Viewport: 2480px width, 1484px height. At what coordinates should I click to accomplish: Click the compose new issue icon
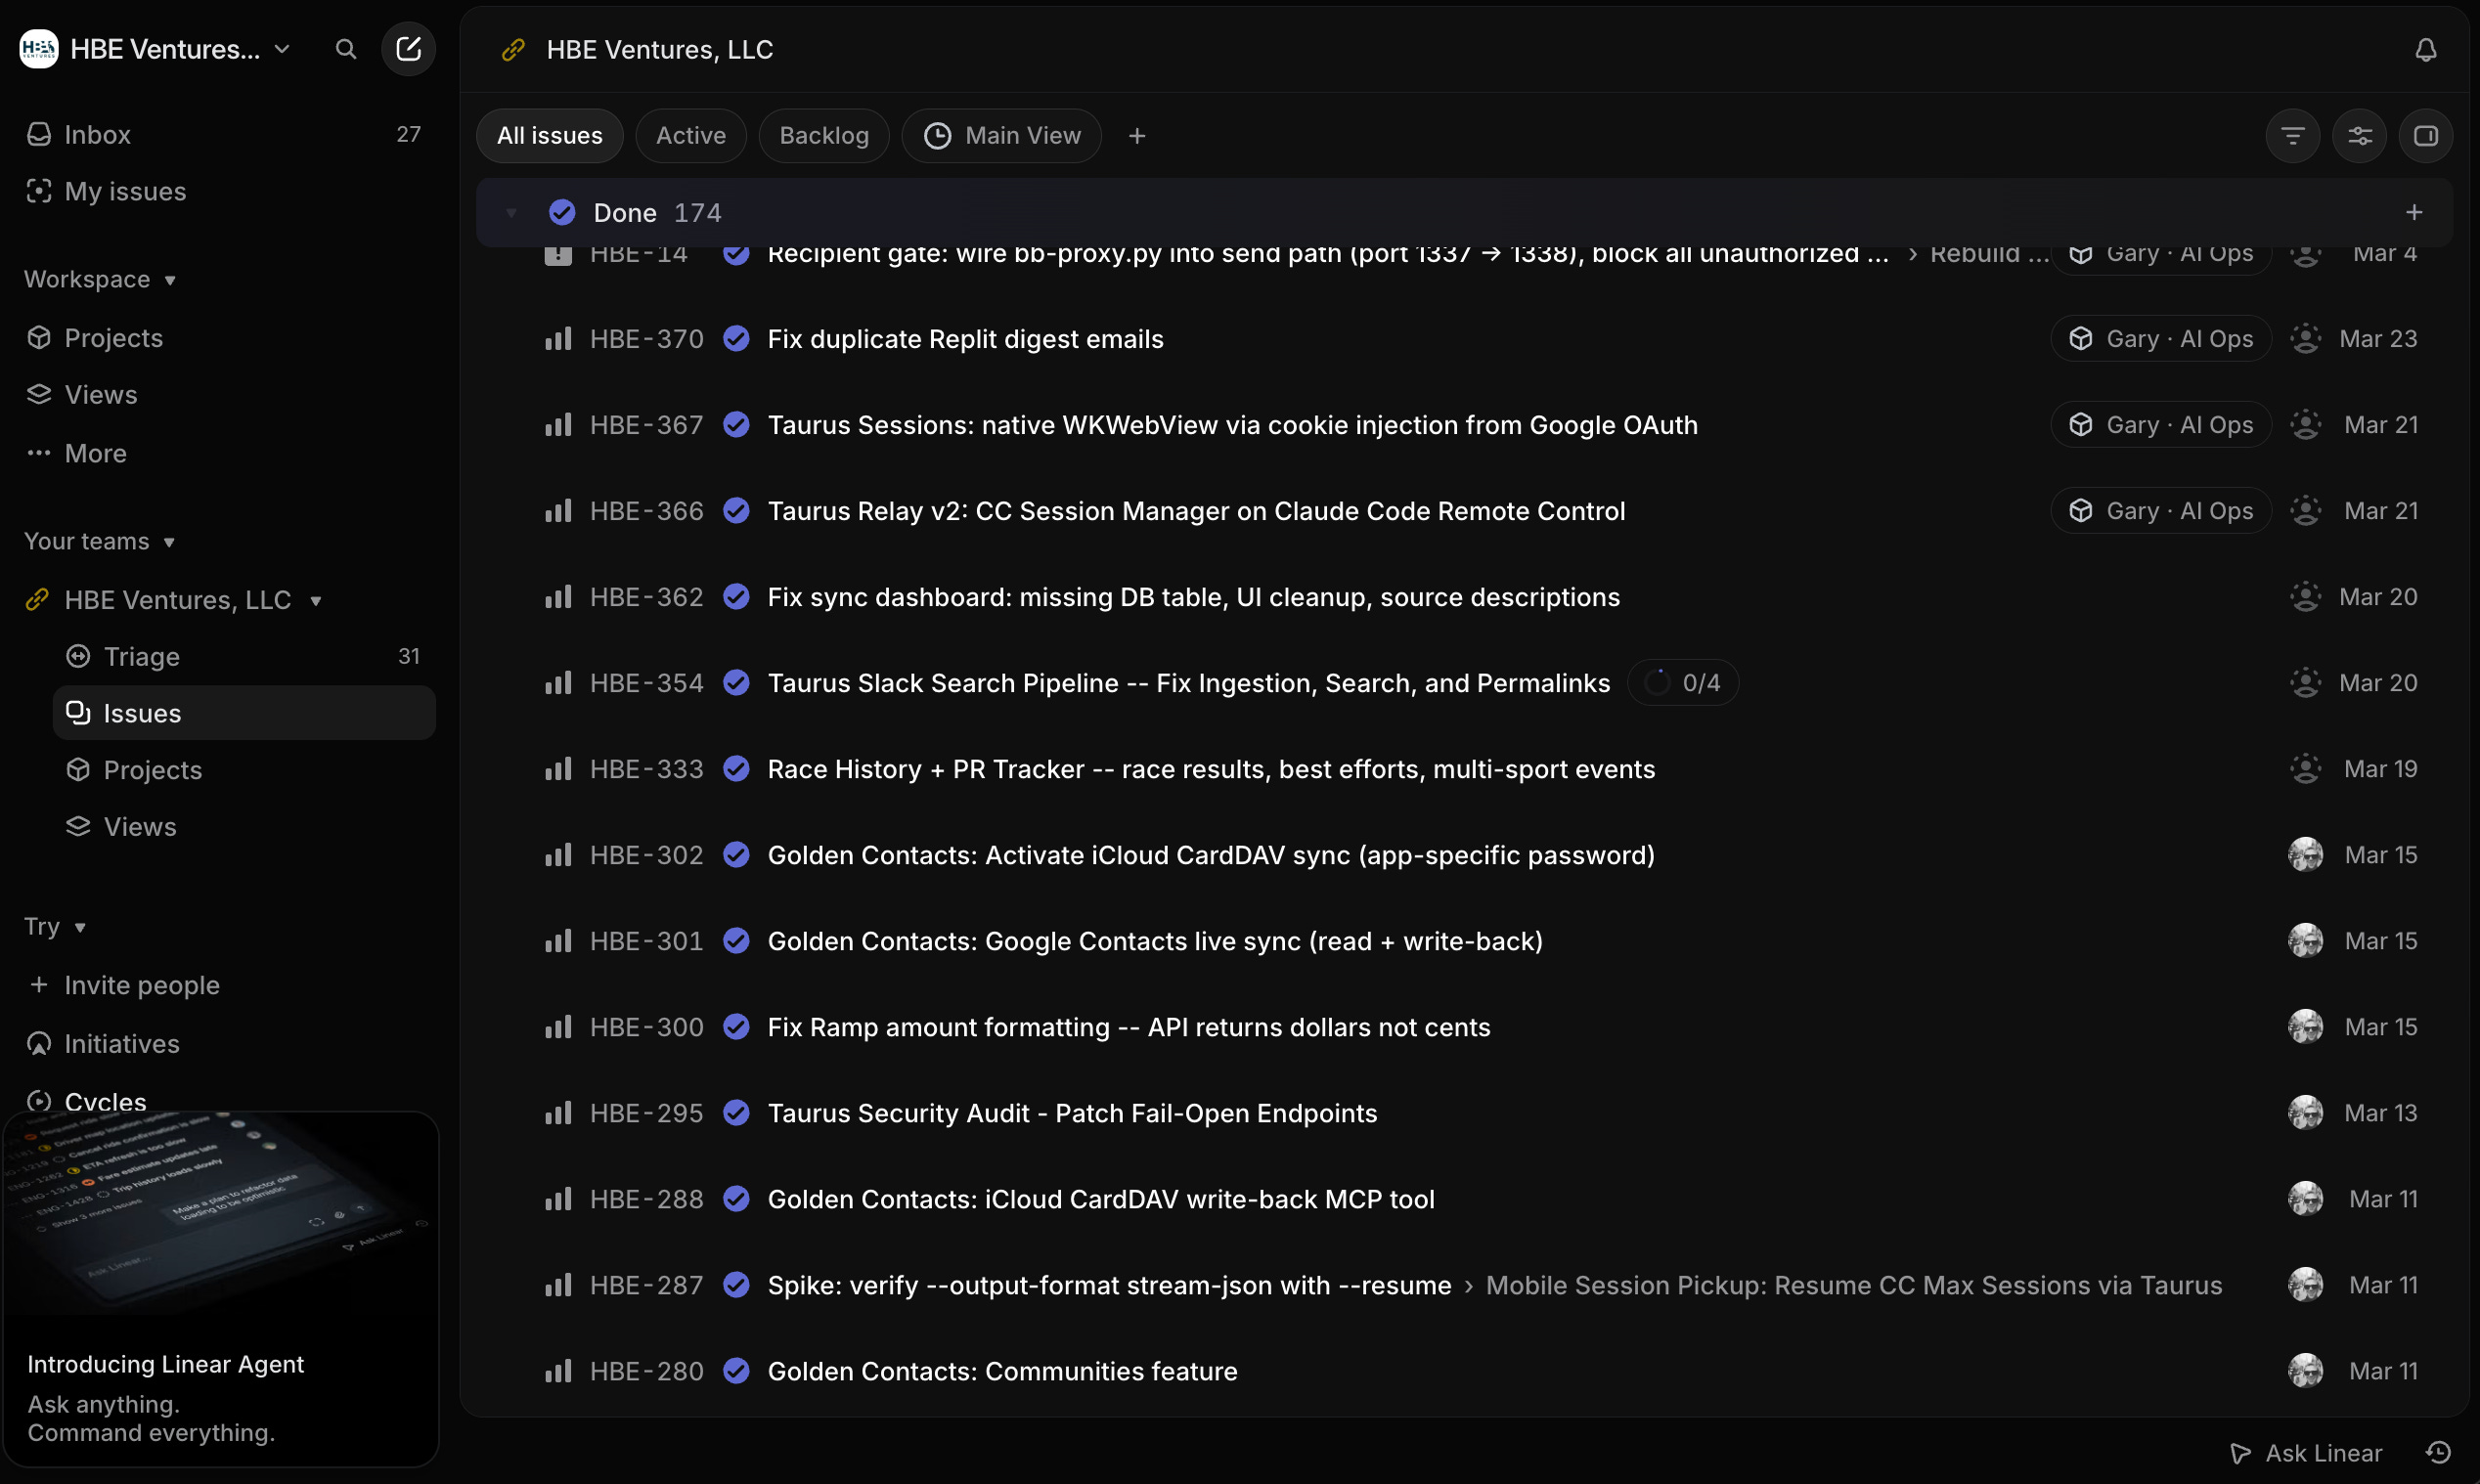(x=408, y=49)
